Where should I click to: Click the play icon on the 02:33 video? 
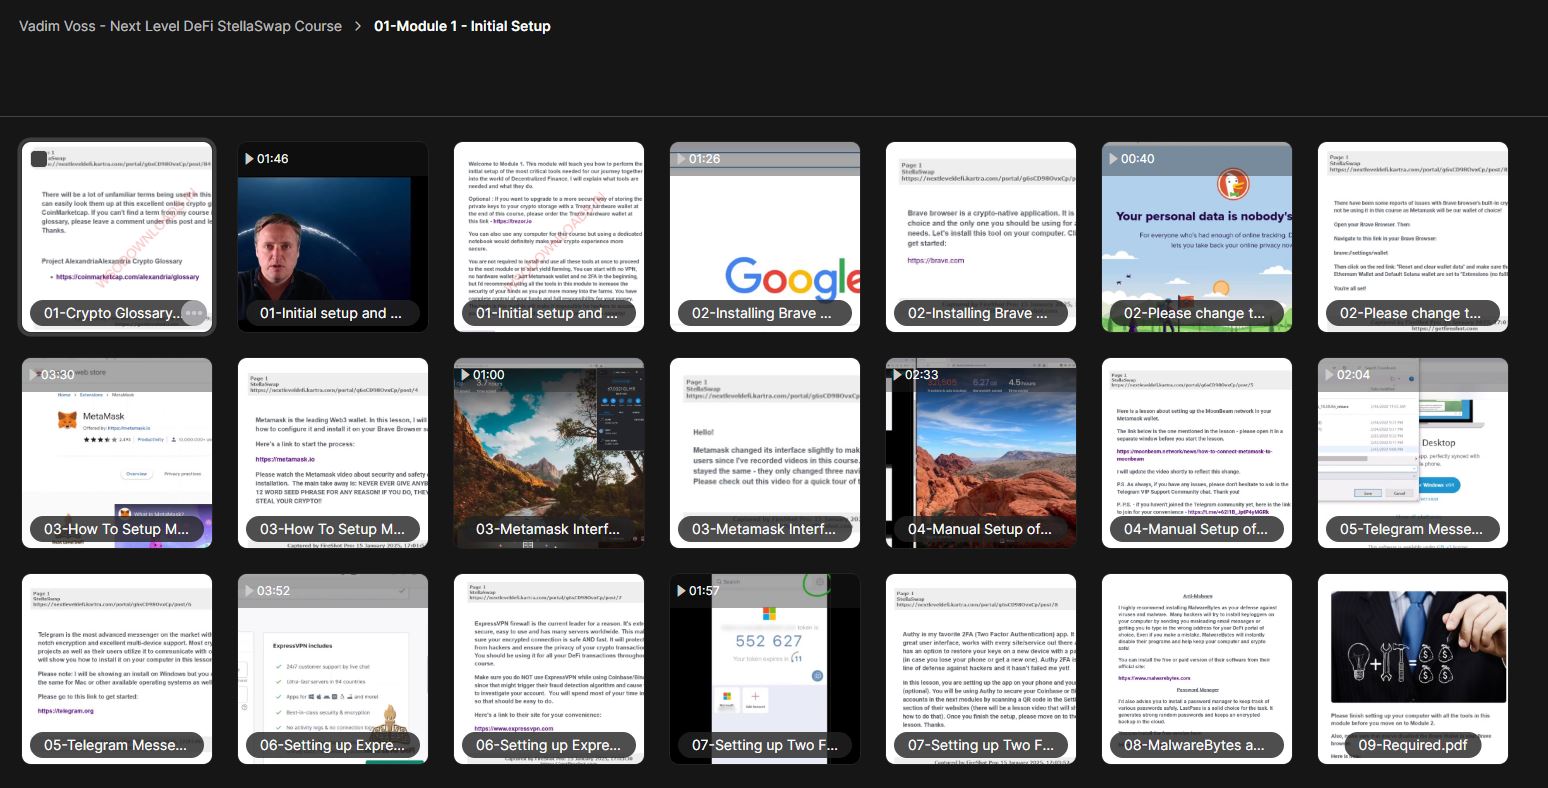coord(897,375)
